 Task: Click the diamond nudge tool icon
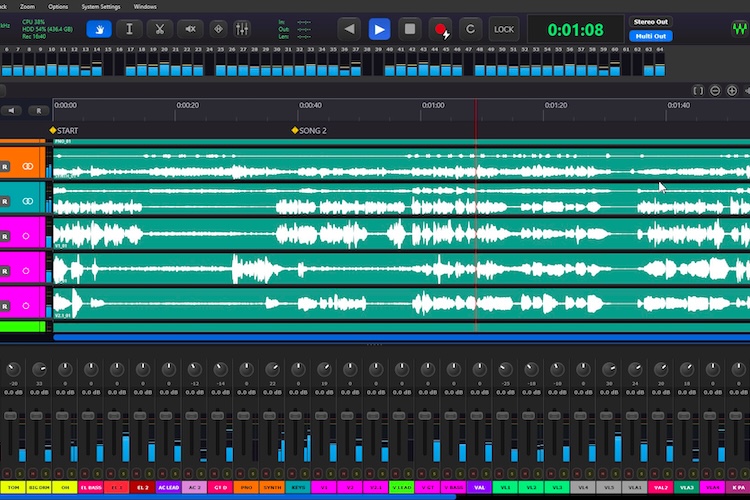pyautogui.click(x=219, y=29)
